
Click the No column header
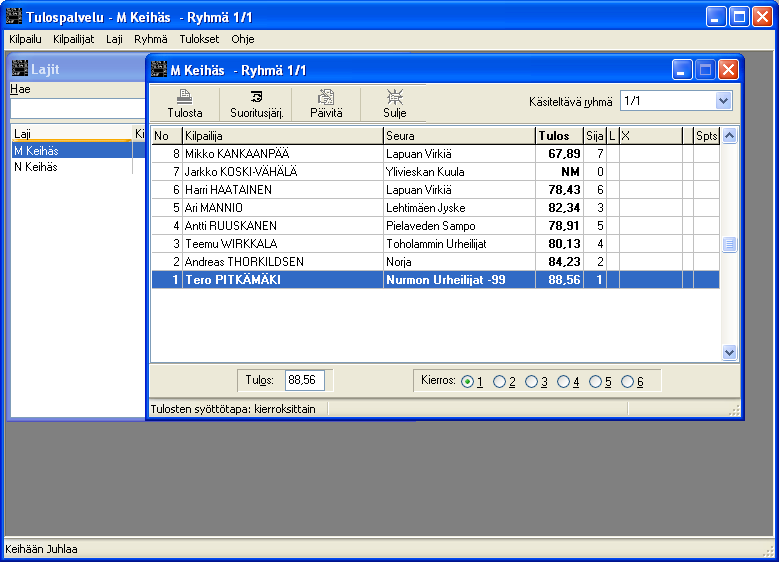(167, 136)
